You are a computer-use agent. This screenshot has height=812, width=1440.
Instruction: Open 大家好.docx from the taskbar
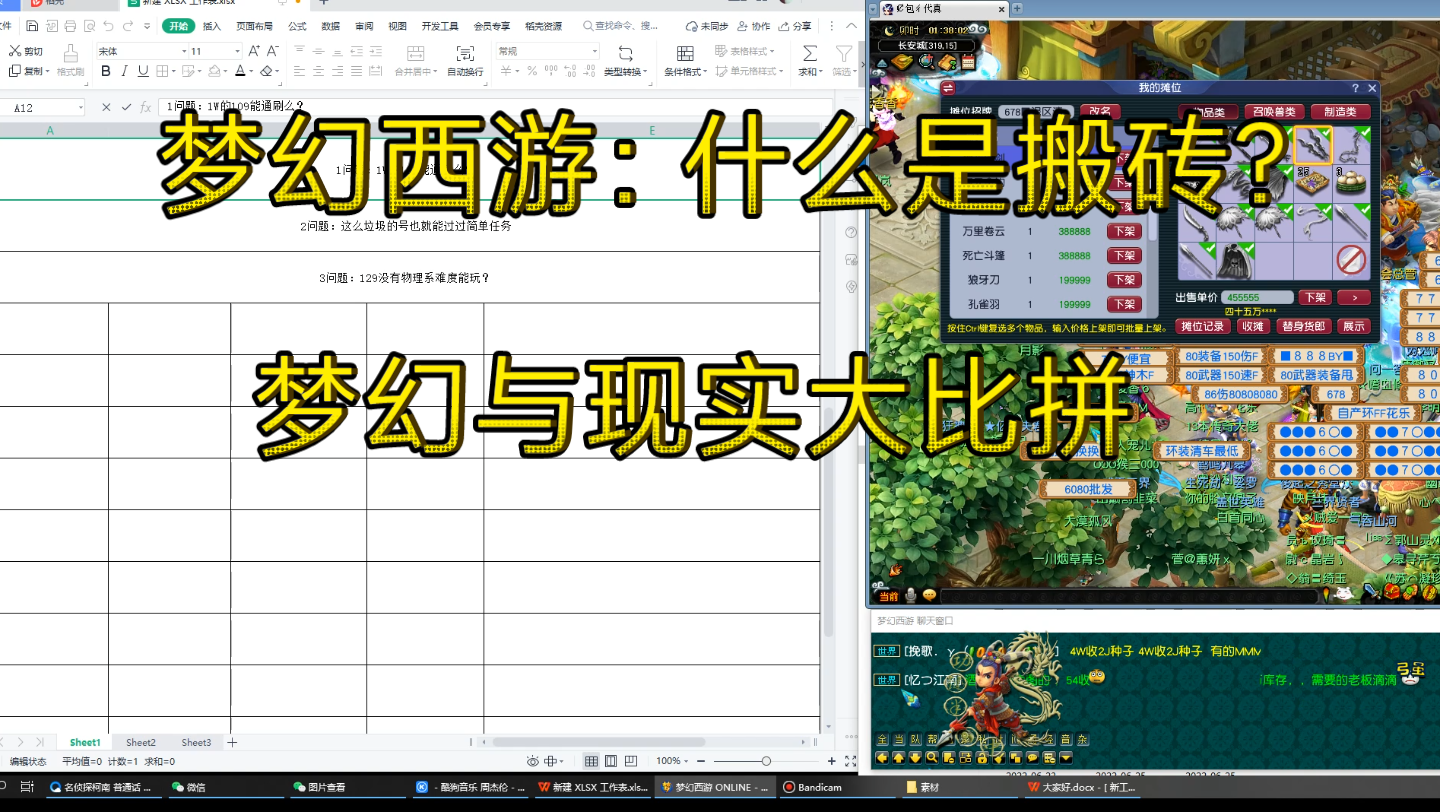point(1083,787)
